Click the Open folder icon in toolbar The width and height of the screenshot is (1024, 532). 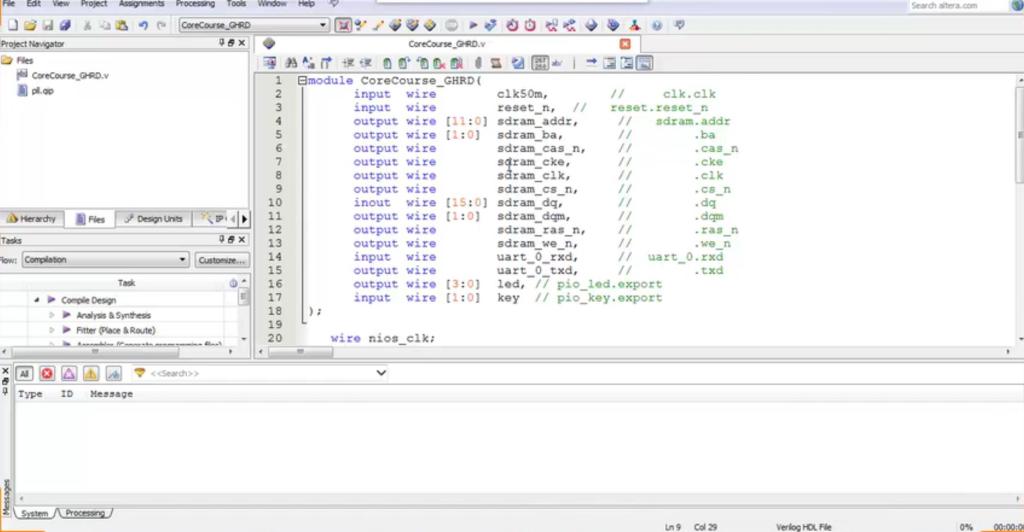30,25
